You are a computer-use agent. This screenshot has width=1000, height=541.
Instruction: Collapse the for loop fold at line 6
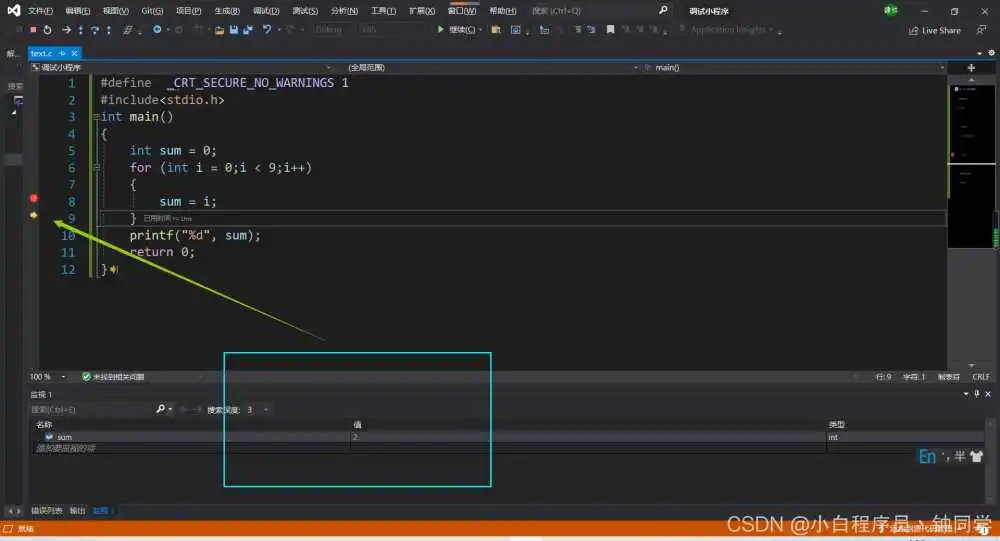[x=96, y=168]
